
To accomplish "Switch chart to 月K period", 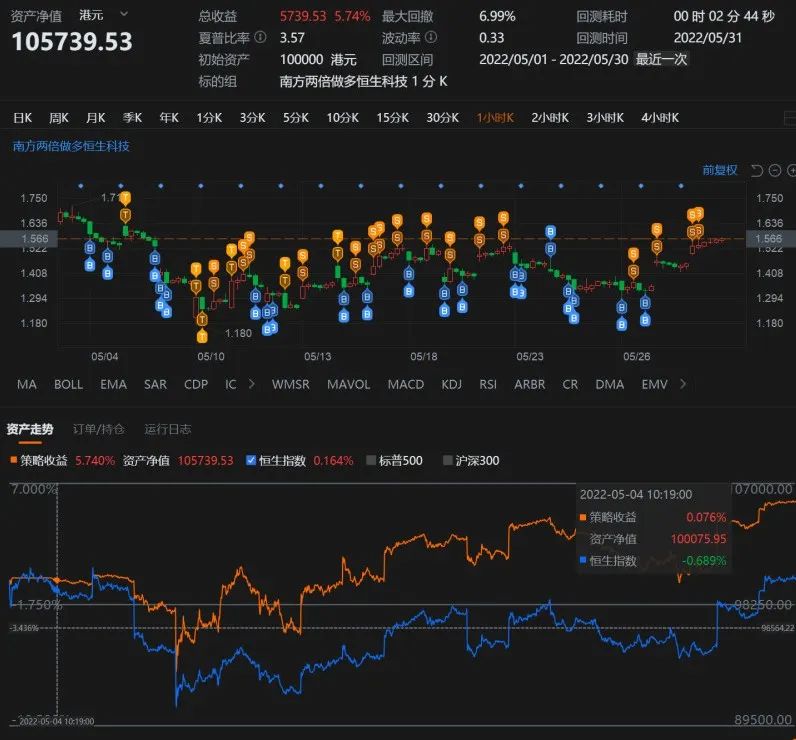I will 95,118.
